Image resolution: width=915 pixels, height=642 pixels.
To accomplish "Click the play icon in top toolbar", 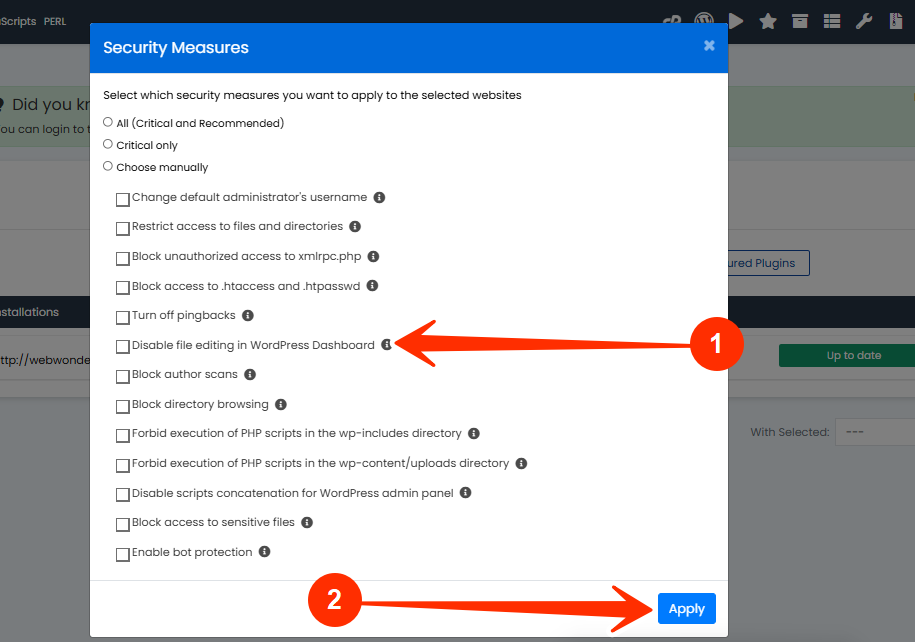I will 736,22.
